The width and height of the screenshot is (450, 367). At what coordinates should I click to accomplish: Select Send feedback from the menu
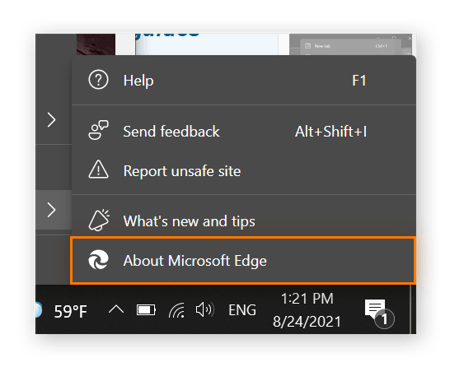click(x=244, y=131)
